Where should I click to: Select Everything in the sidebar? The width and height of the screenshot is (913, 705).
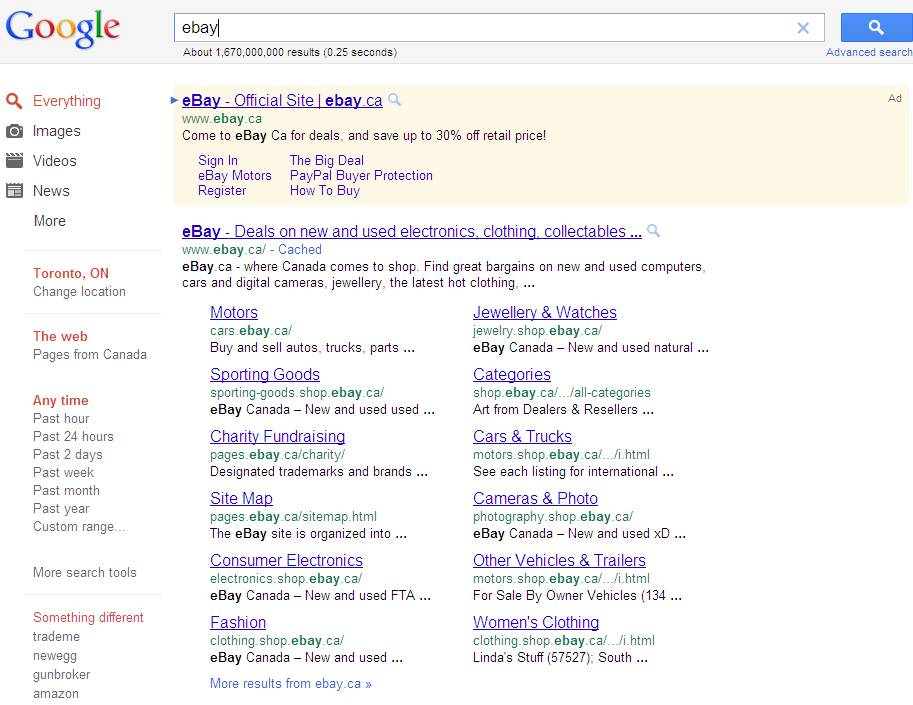(67, 101)
